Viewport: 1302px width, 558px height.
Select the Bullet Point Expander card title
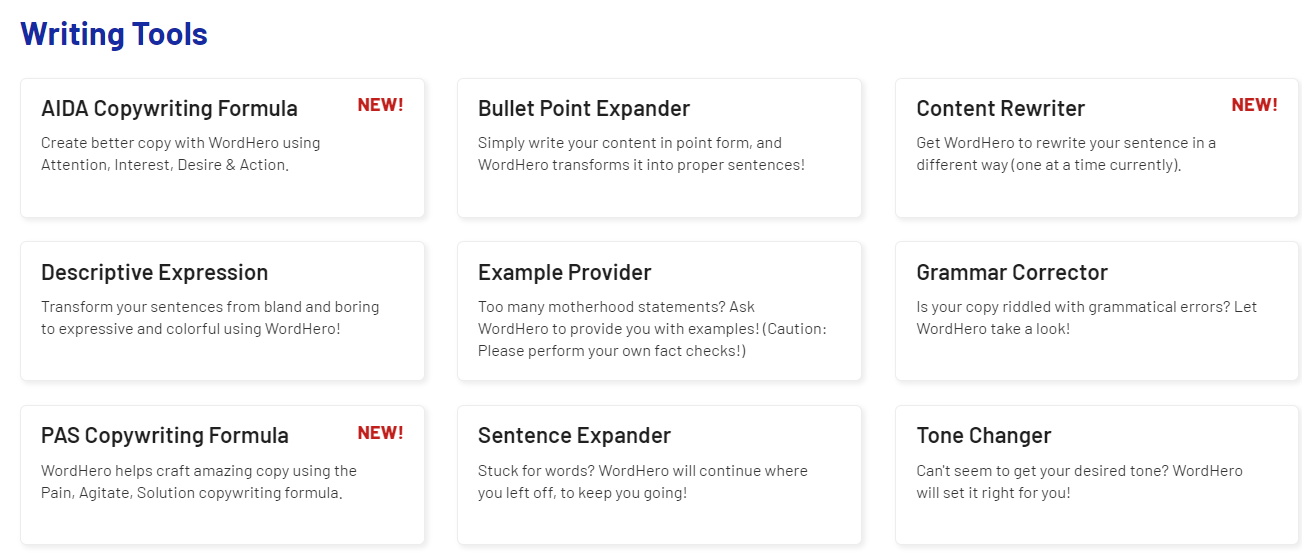pyautogui.click(x=584, y=109)
